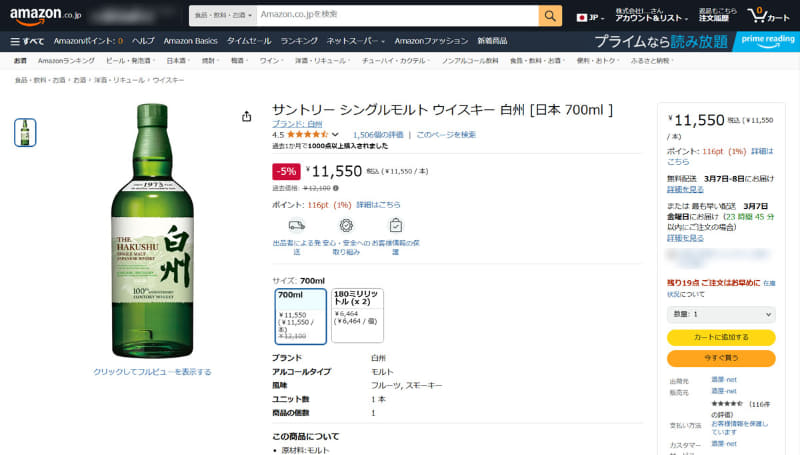This screenshot has height=455, width=800.
Task: Open 詳細はこちら points link under price
Action: (378, 205)
